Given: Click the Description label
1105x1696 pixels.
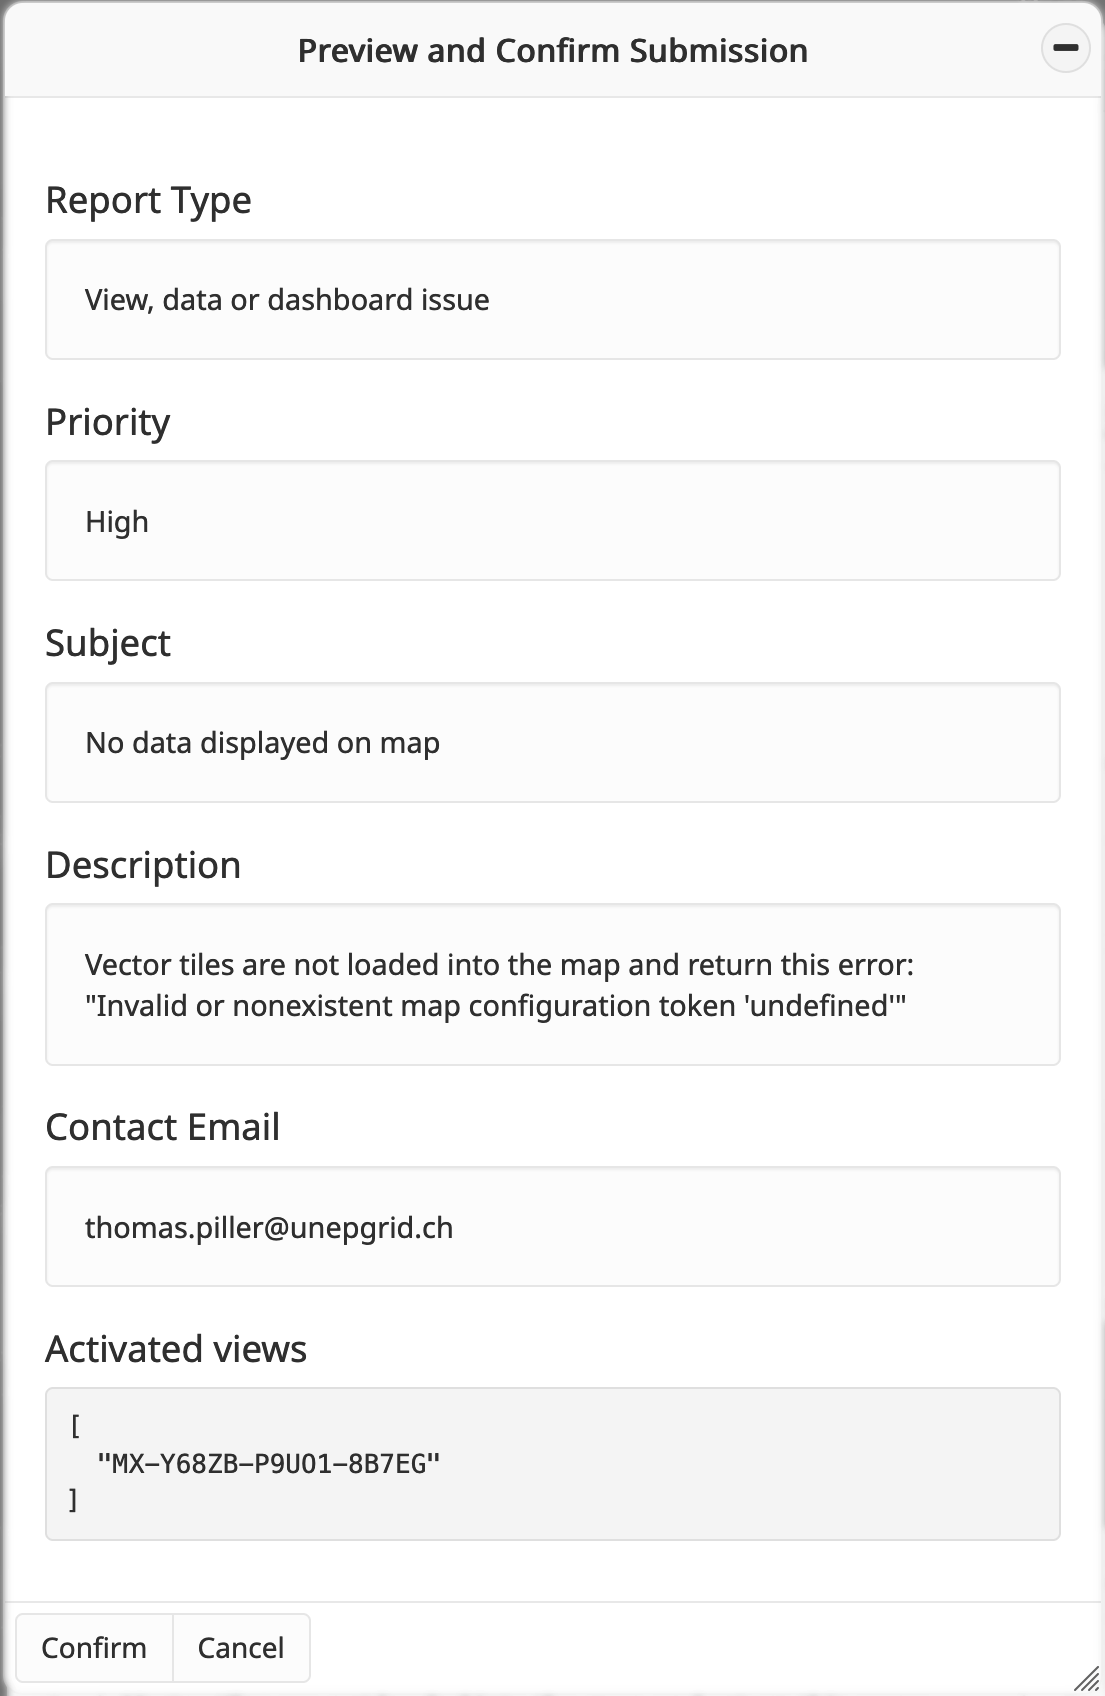Looking at the screenshot, I should (x=143, y=865).
